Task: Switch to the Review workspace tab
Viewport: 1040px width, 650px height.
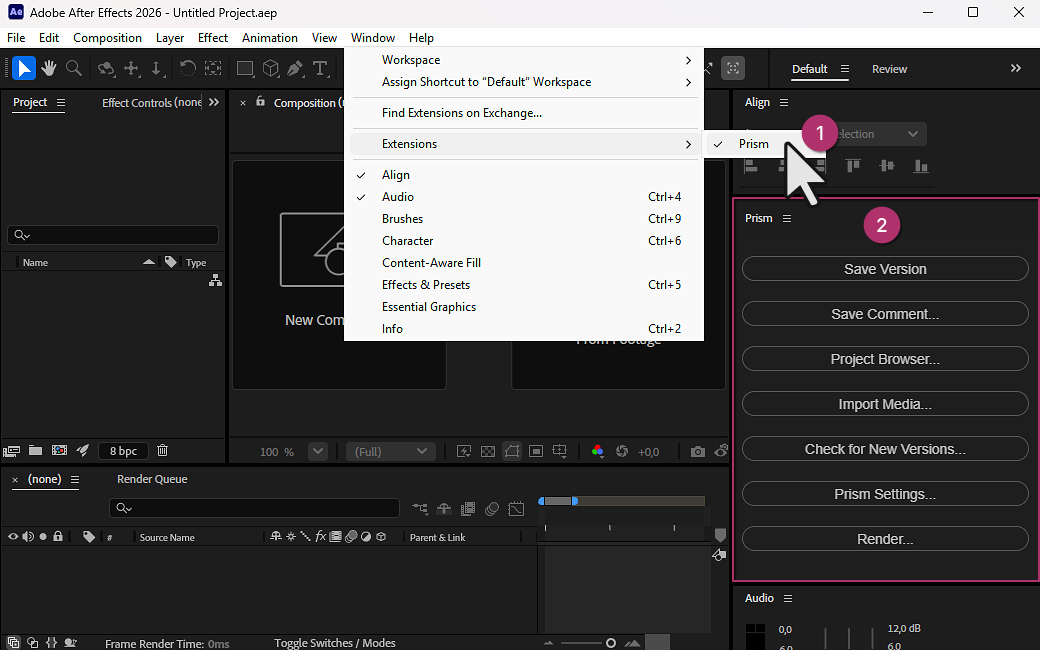Action: (889, 69)
